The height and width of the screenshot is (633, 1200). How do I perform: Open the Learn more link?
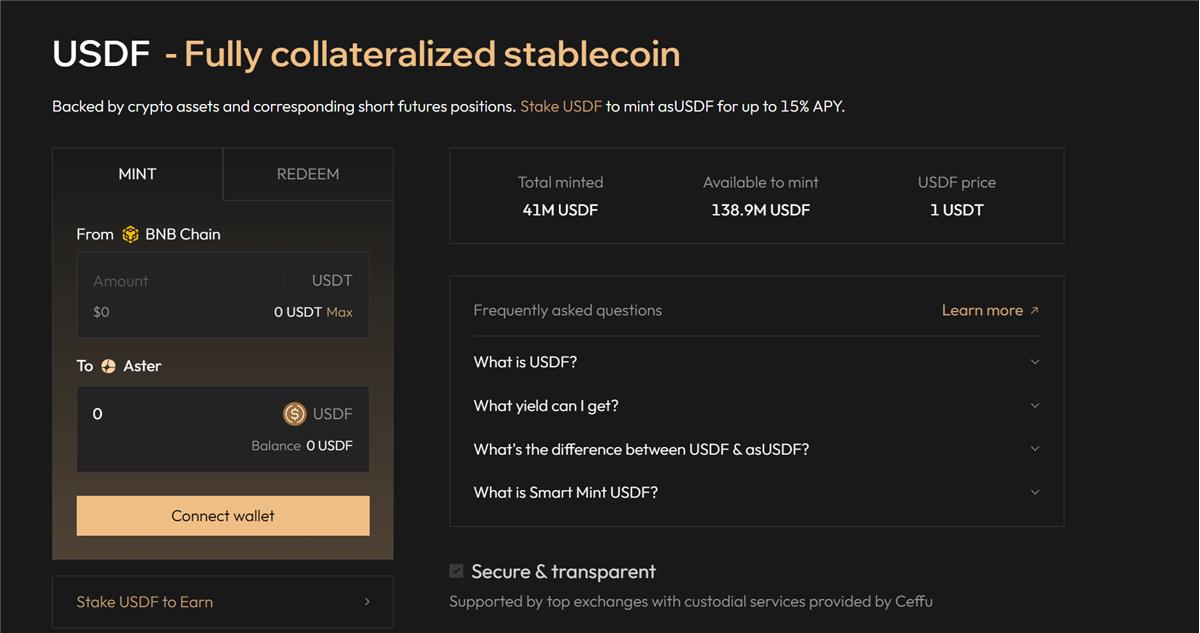(982, 311)
